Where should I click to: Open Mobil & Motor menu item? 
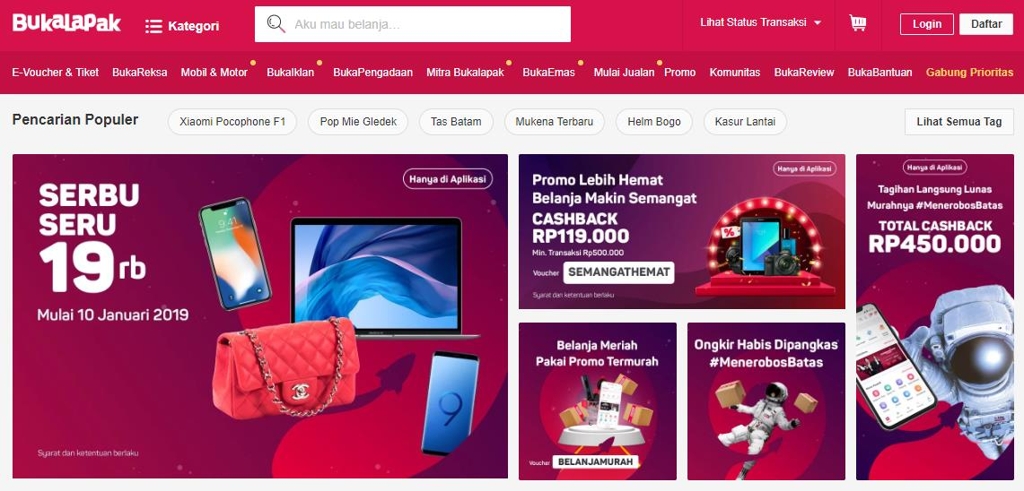point(214,72)
